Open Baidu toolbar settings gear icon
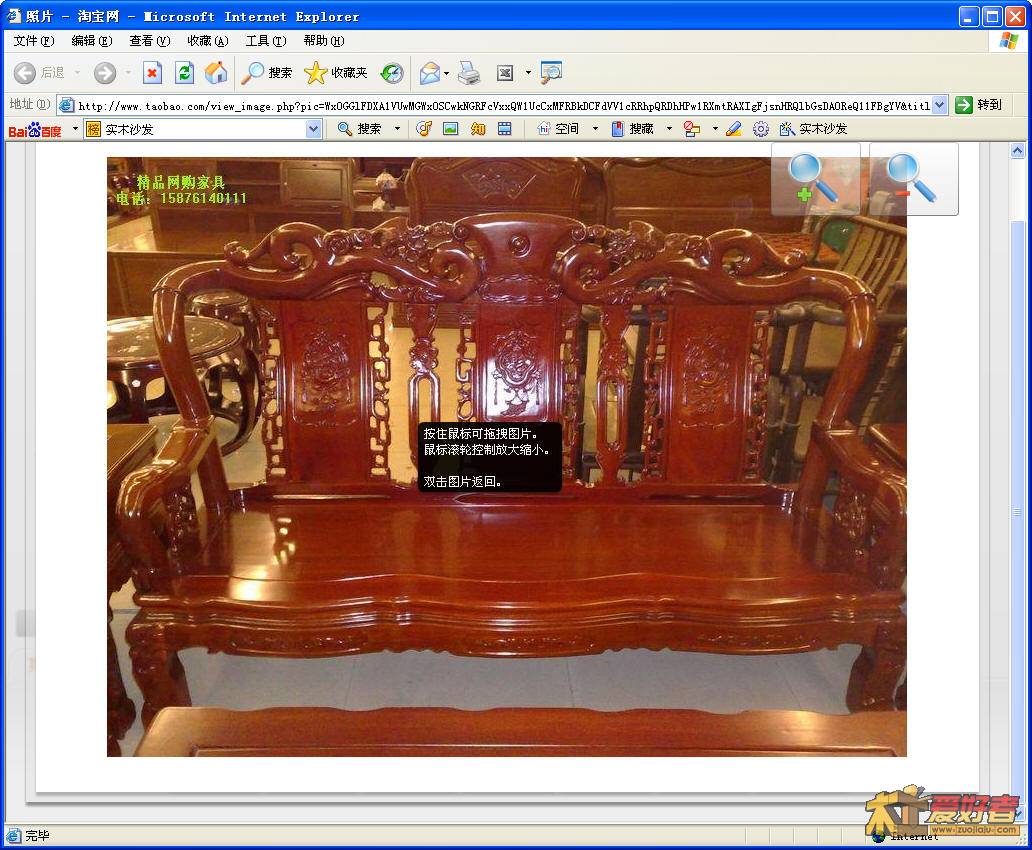 coord(761,129)
